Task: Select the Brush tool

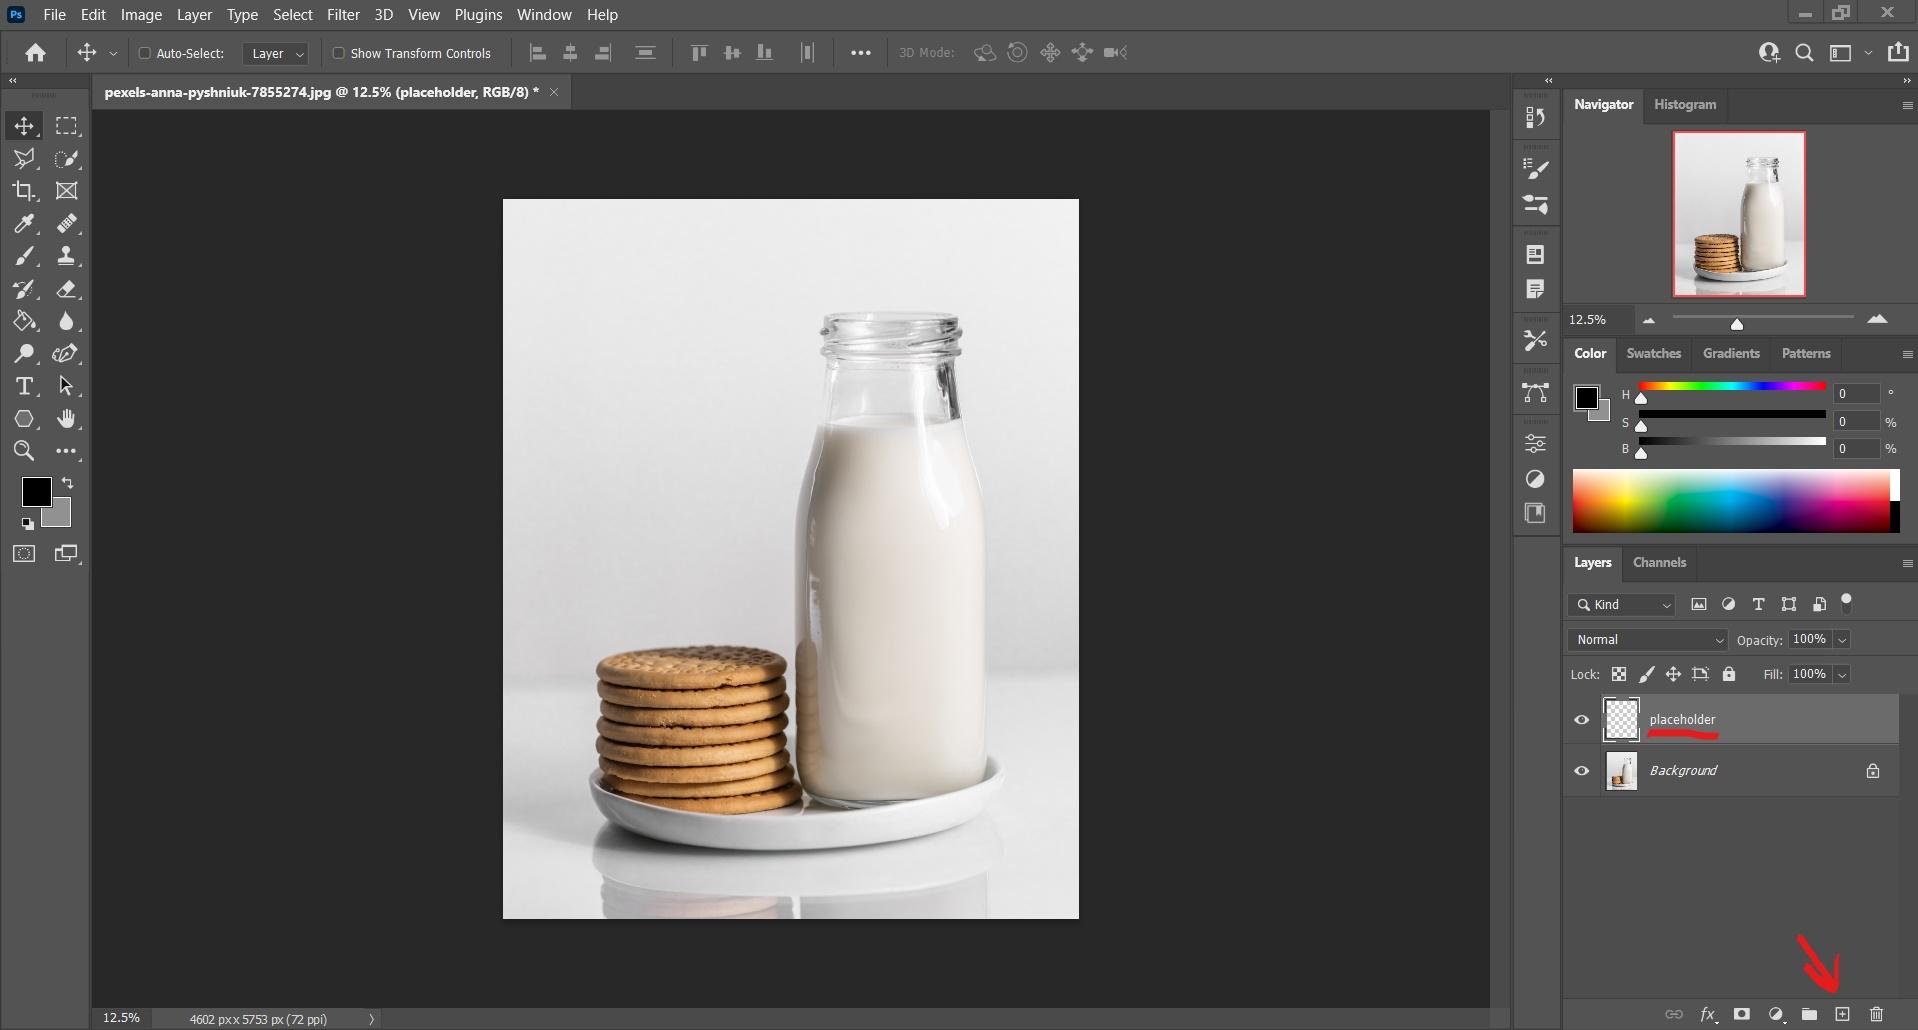Action: click(24, 257)
